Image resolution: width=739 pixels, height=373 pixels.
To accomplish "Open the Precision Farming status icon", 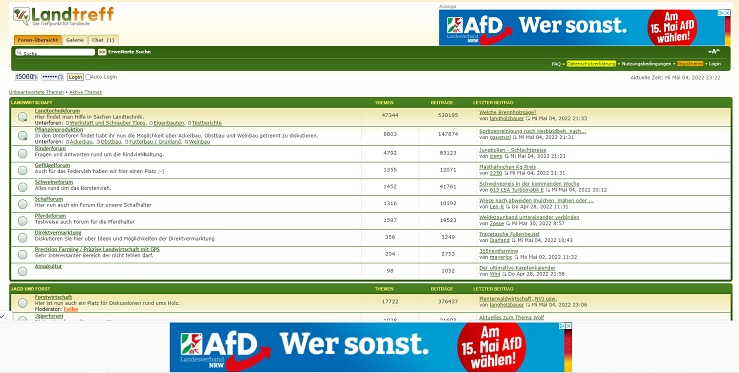I will pyautogui.click(x=23, y=254).
